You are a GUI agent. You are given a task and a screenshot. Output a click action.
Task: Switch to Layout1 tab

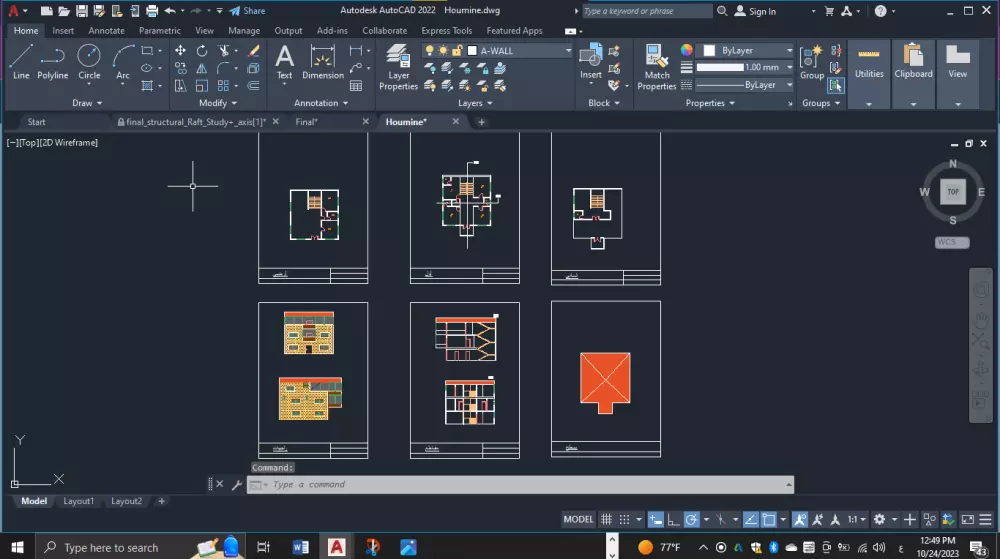click(78, 501)
